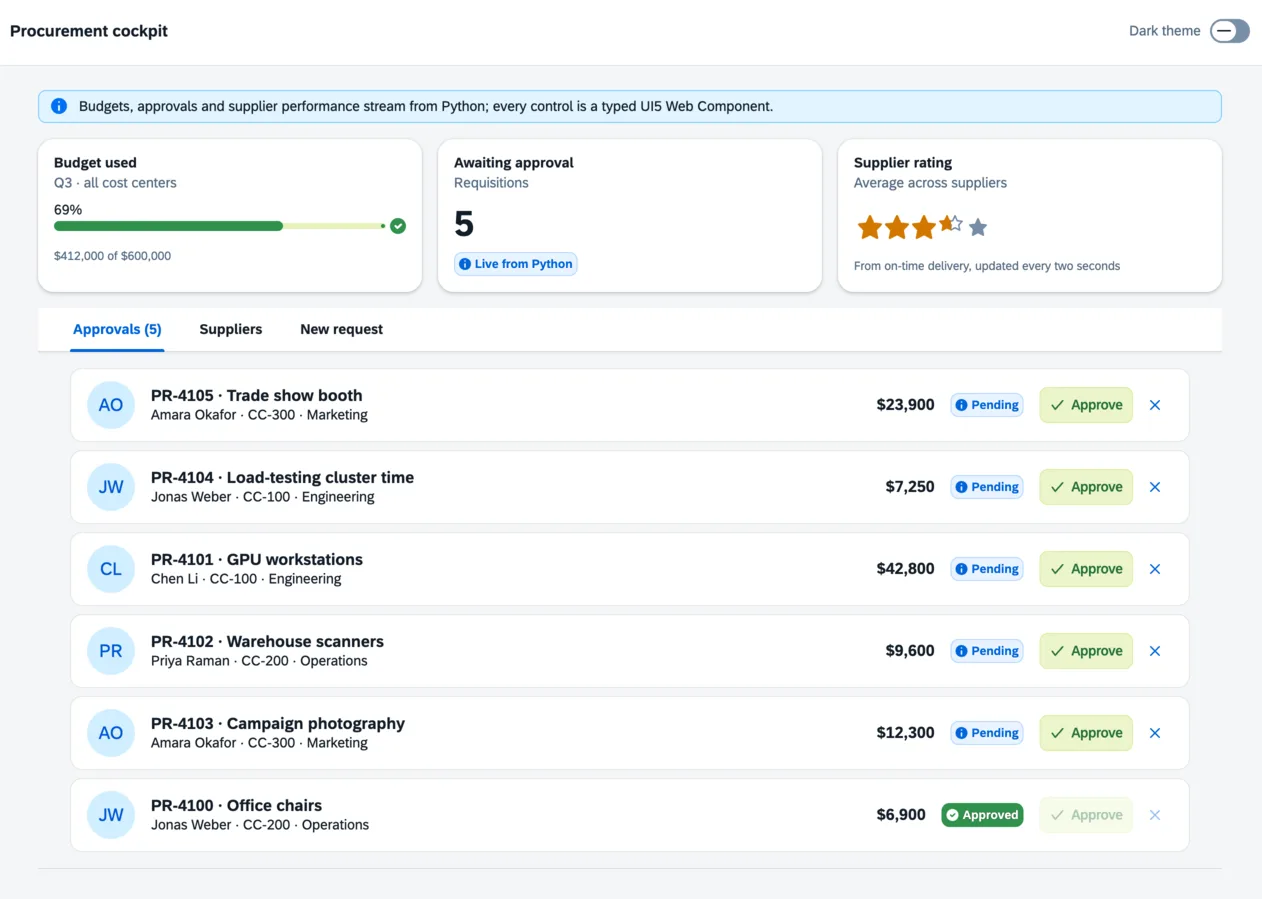The image size is (1262, 899).
Task: Click the title PR-4104 · Load-testing cluster time
Action: [x=282, y=477]
